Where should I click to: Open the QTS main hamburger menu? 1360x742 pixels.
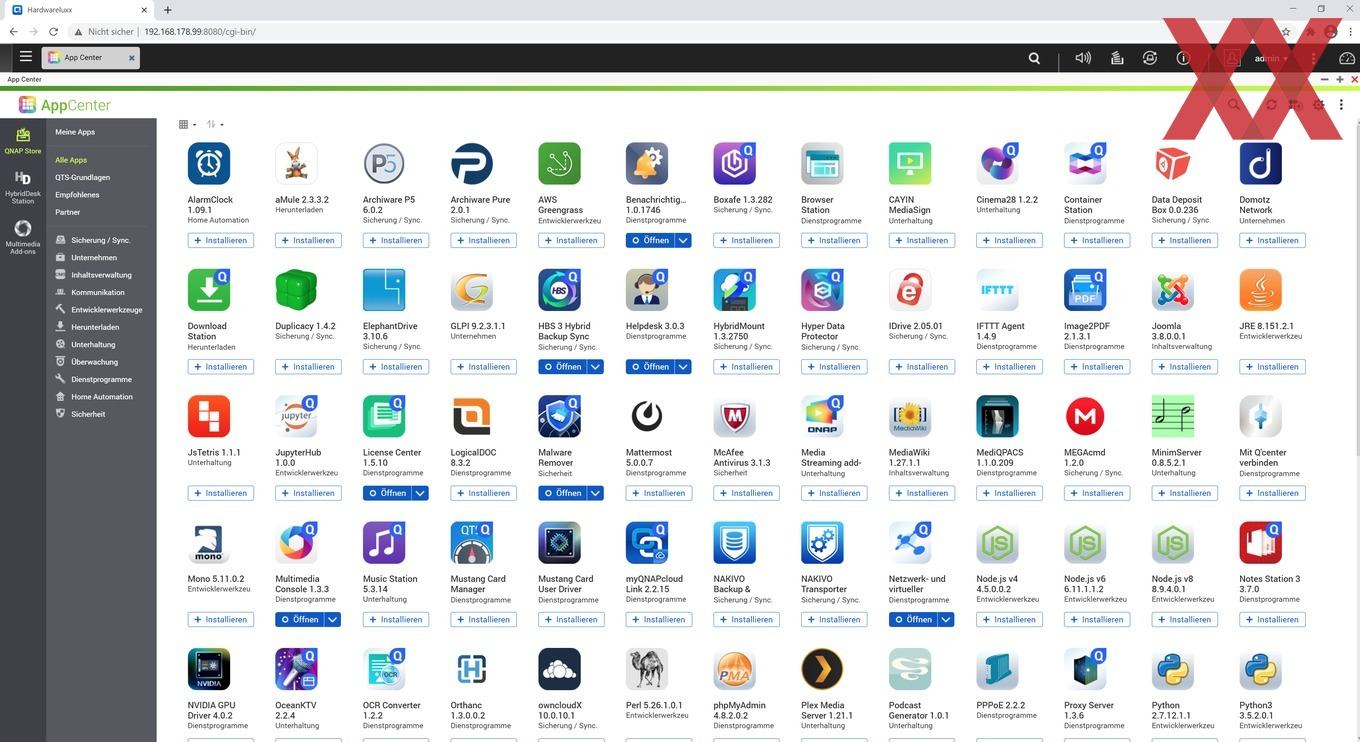click(26, 57)
